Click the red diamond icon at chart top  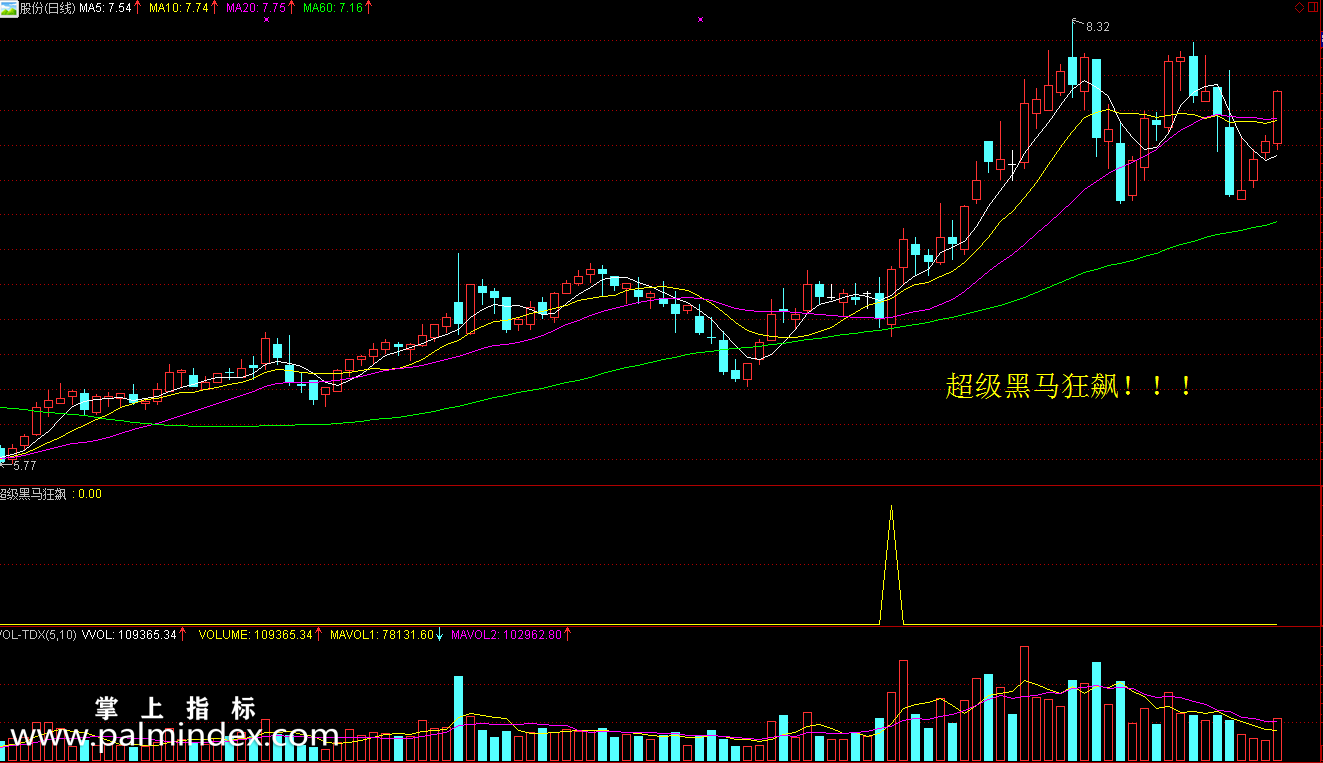pyautogui.click(x=1299, y=8)
